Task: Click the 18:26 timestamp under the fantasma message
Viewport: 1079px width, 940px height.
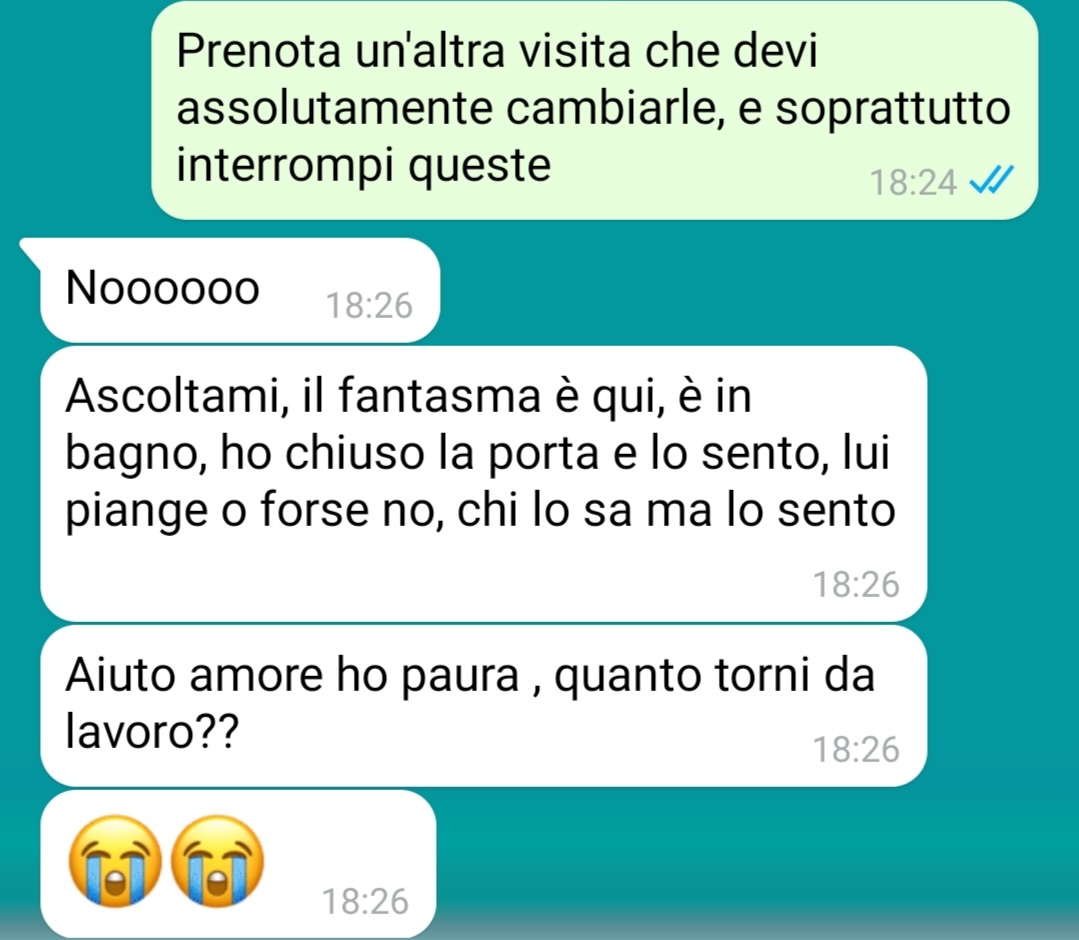Action: coord(857,584)
